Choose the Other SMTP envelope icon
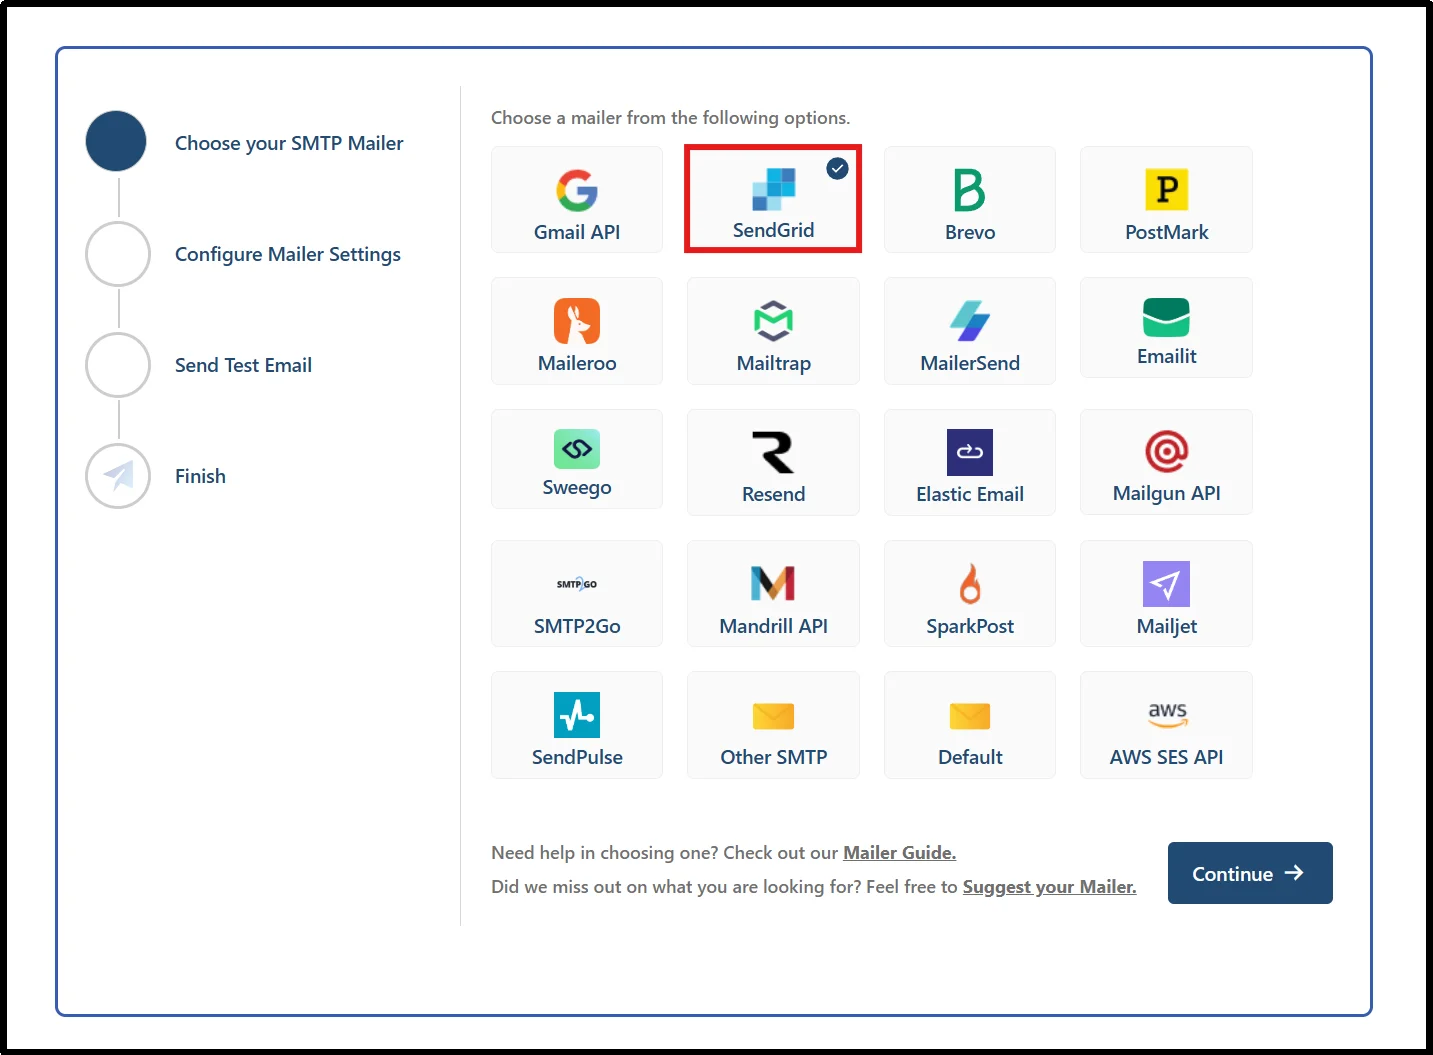The width and height of the screenshot is (1433, 1055). pos(773,716)
